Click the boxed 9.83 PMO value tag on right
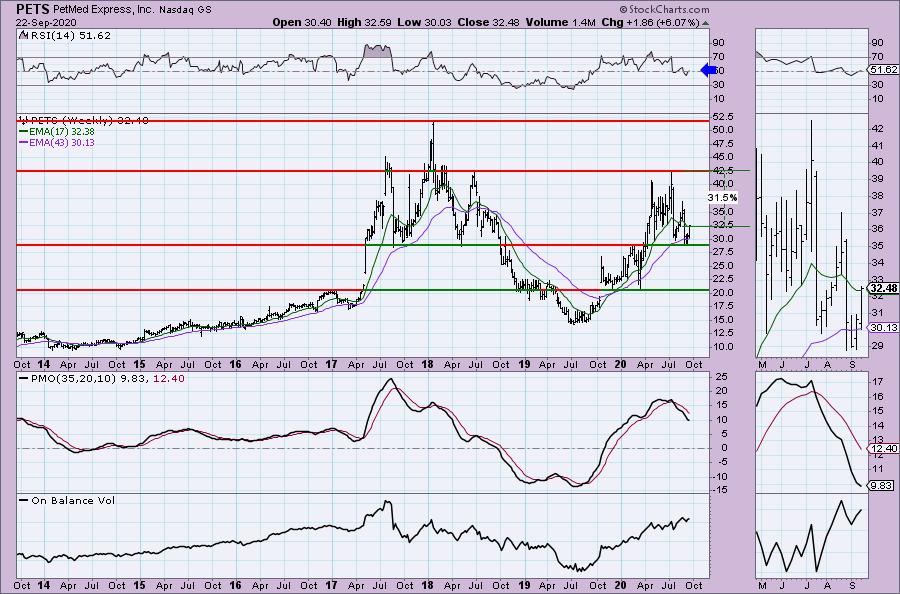This screenshot has width=900, height=594. 882,486
